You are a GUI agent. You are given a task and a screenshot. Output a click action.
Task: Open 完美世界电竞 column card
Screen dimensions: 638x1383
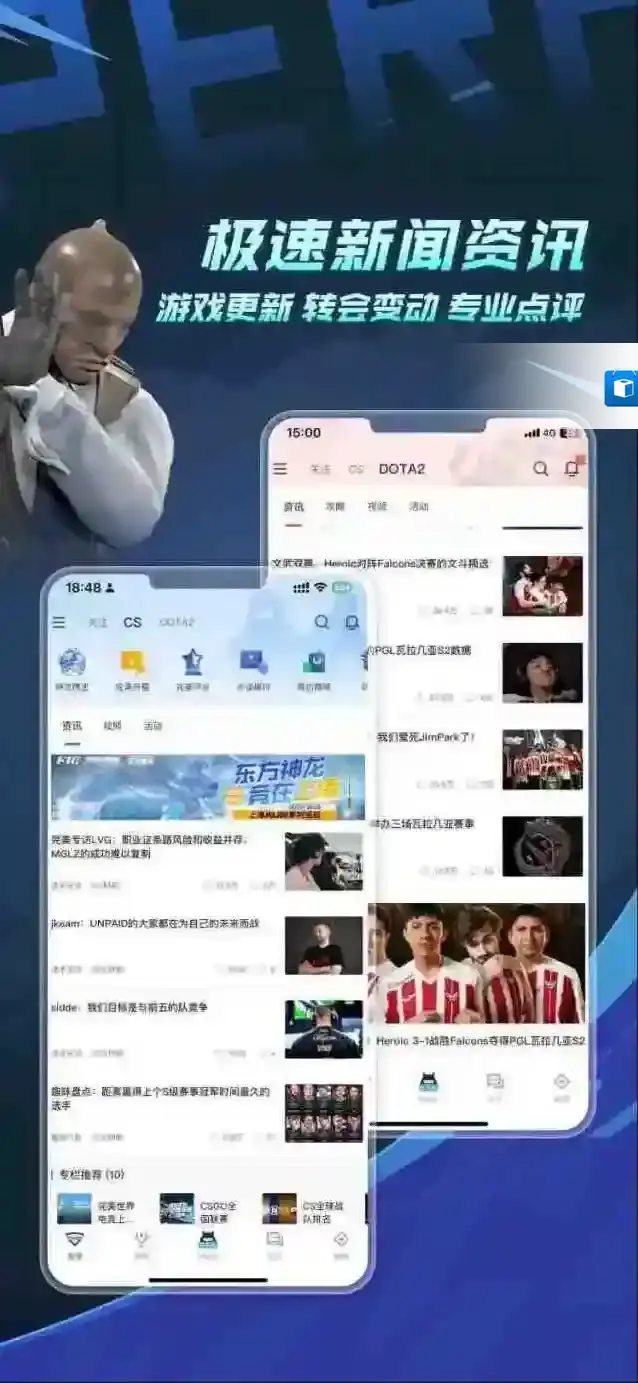point(98,1209)
